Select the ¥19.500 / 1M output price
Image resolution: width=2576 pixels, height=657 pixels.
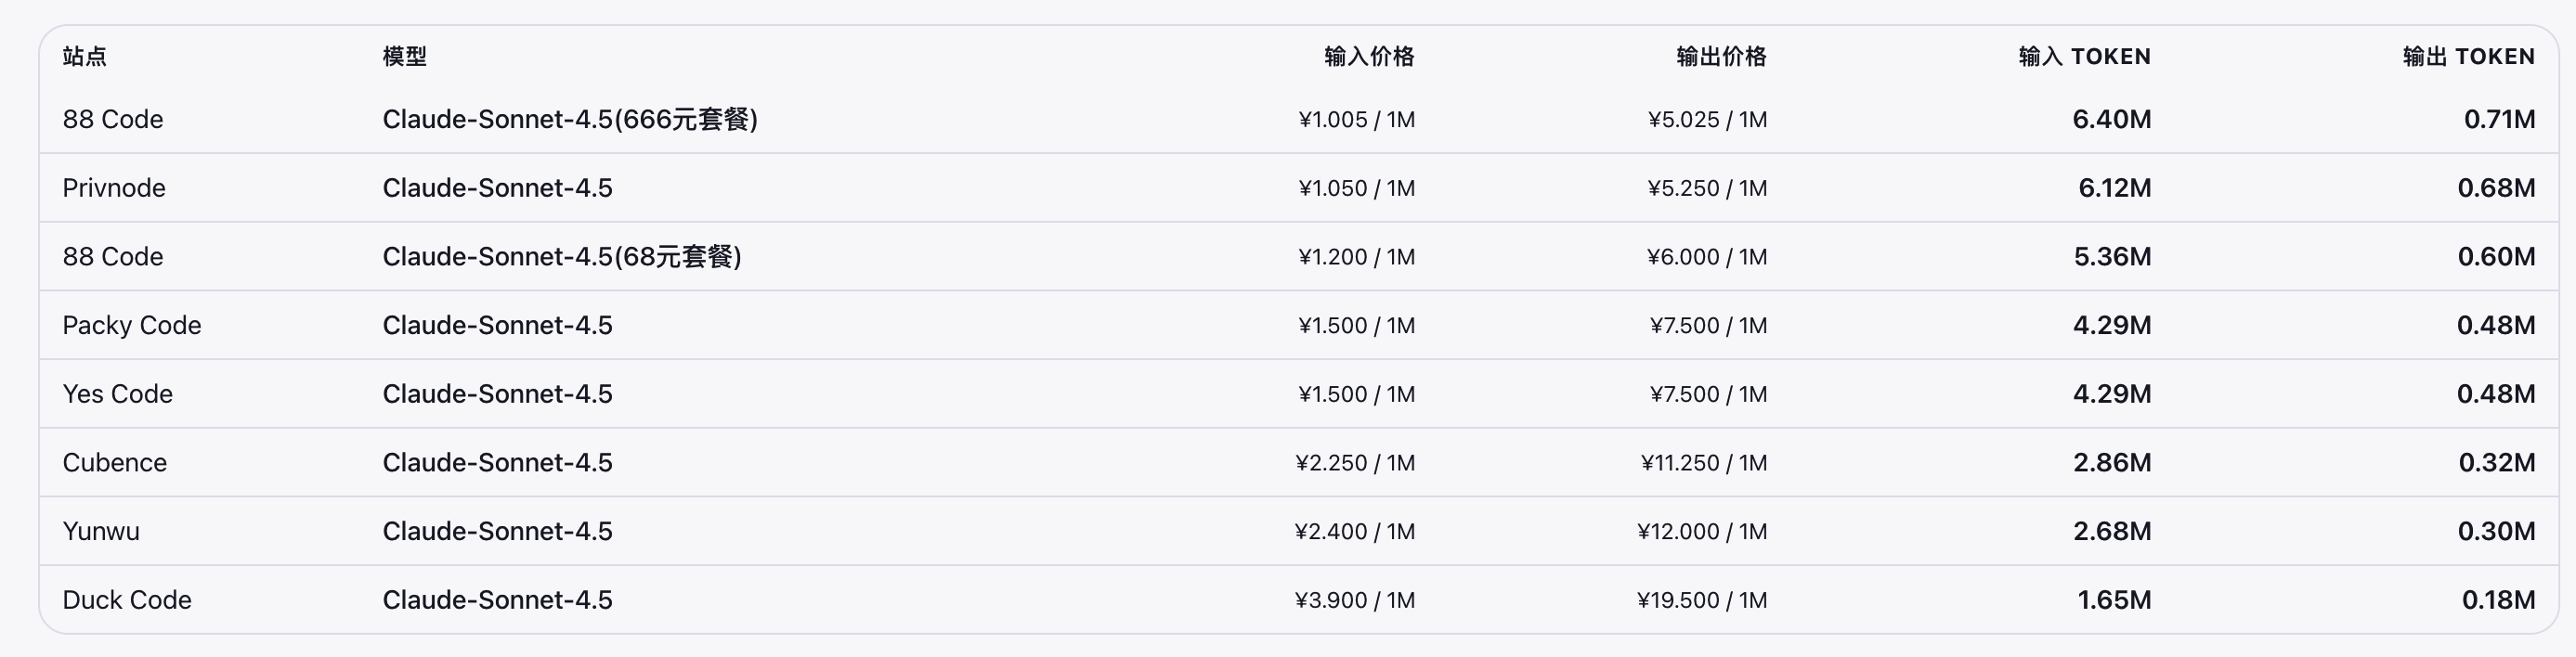[x=1702, y=600]
